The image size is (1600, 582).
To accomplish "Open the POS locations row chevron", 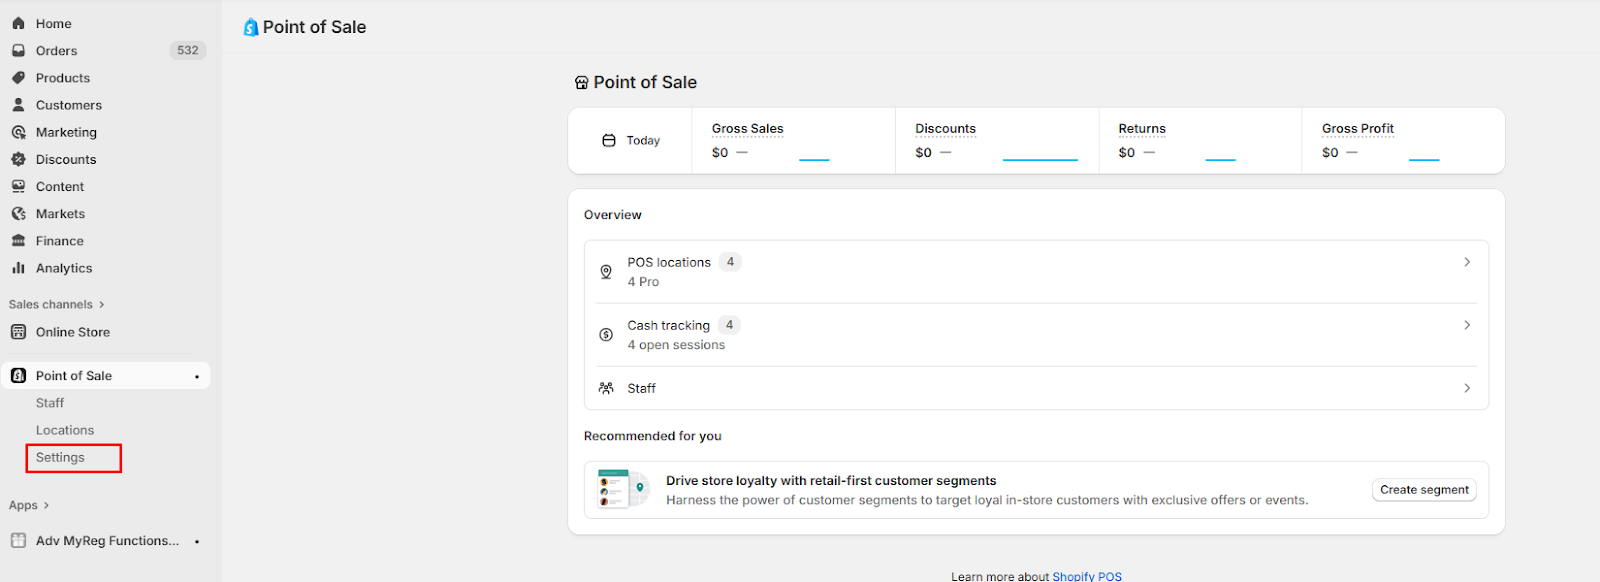I will pos(1467,262).
